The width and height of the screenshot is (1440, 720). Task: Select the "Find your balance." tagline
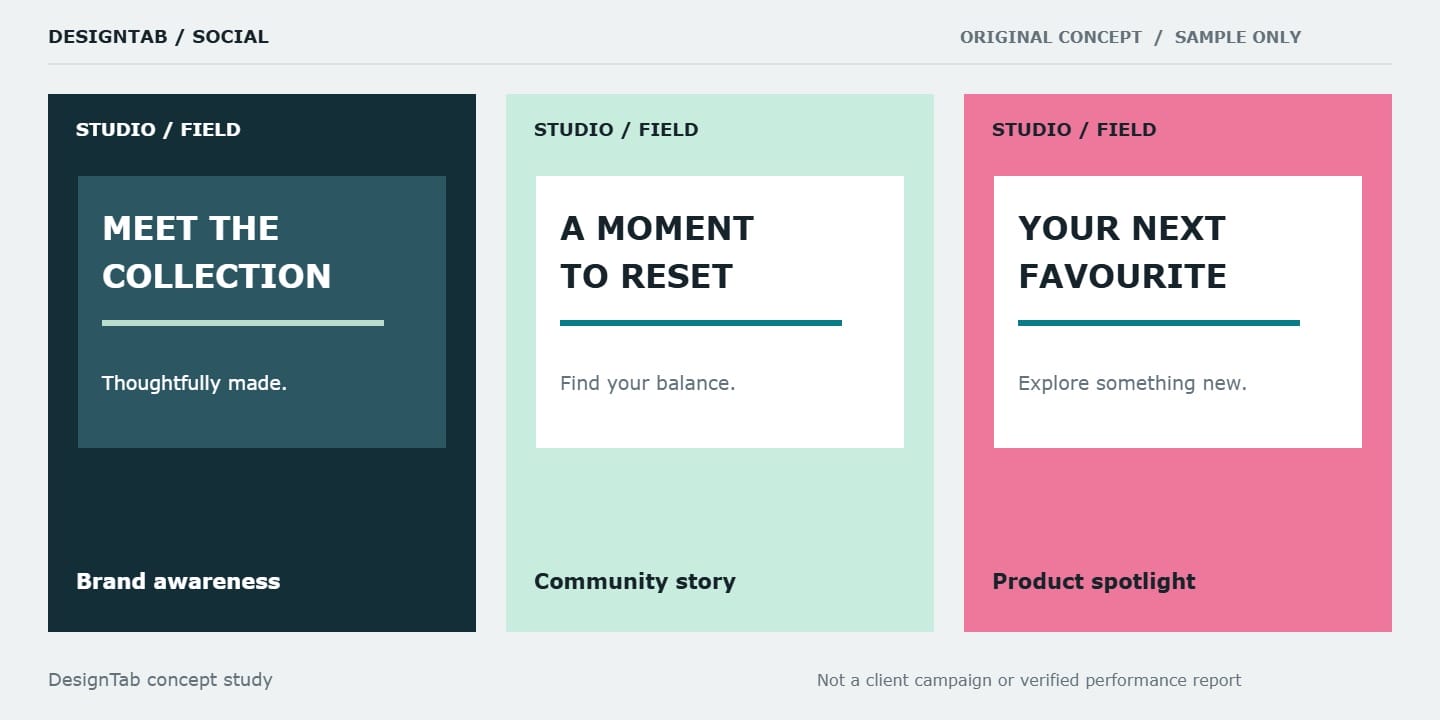648,383
